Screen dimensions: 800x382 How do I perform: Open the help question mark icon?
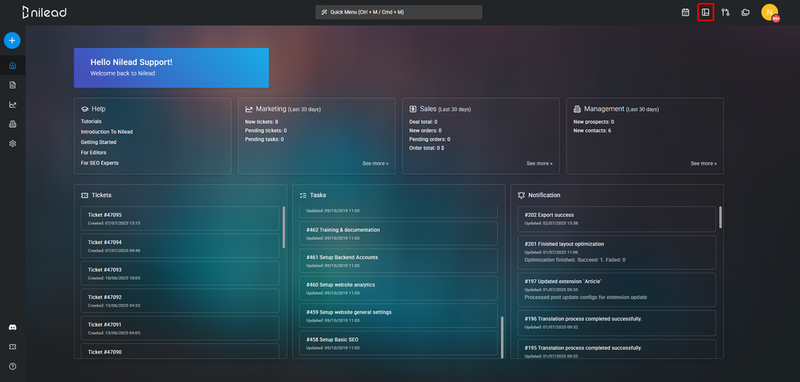12,366
